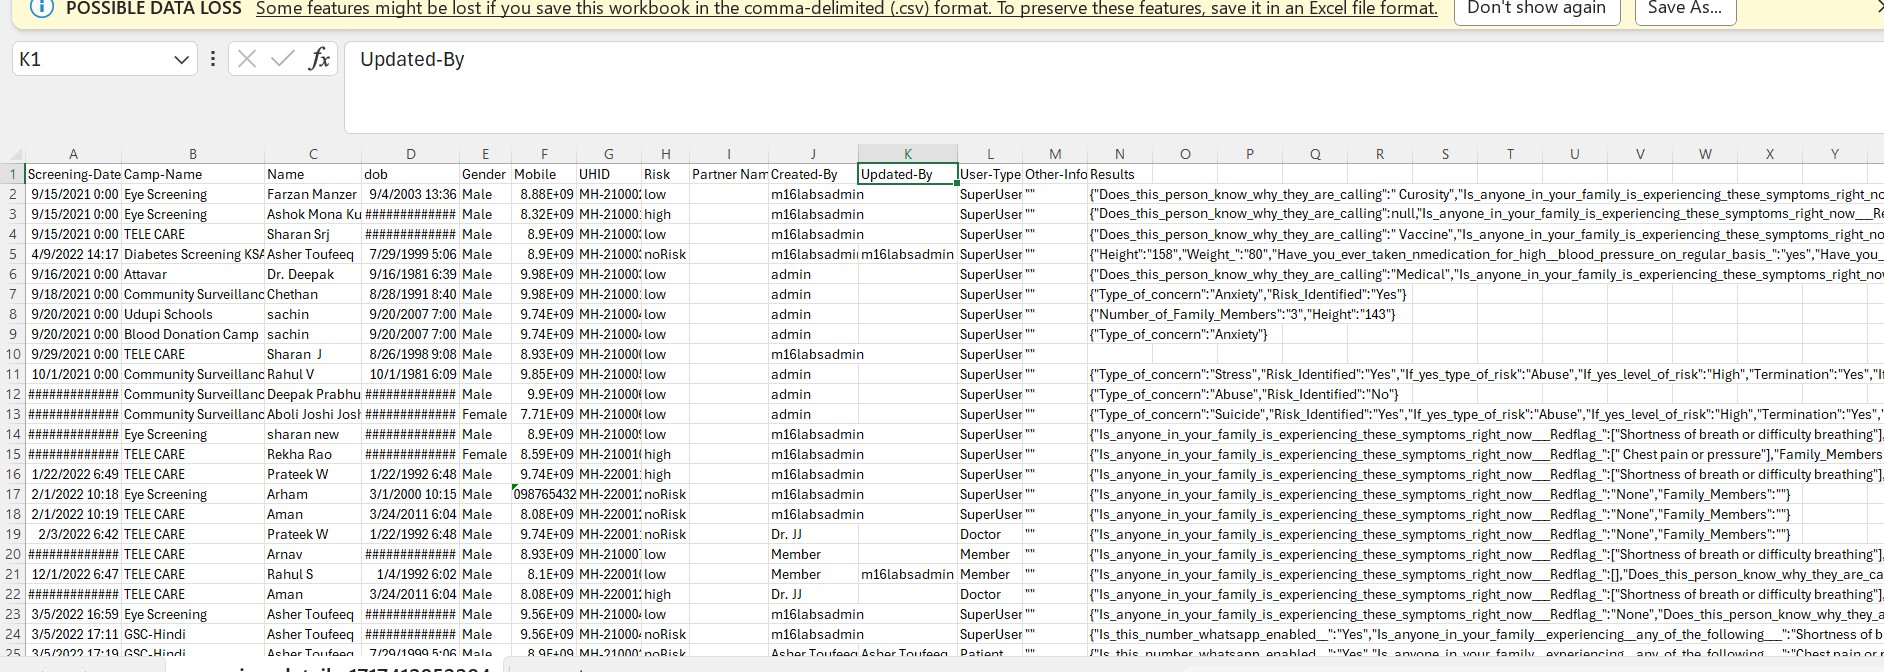Click the Dr. JJ Created-By cell in row 22
This screenshot has width=1884, height=672.
813,594
